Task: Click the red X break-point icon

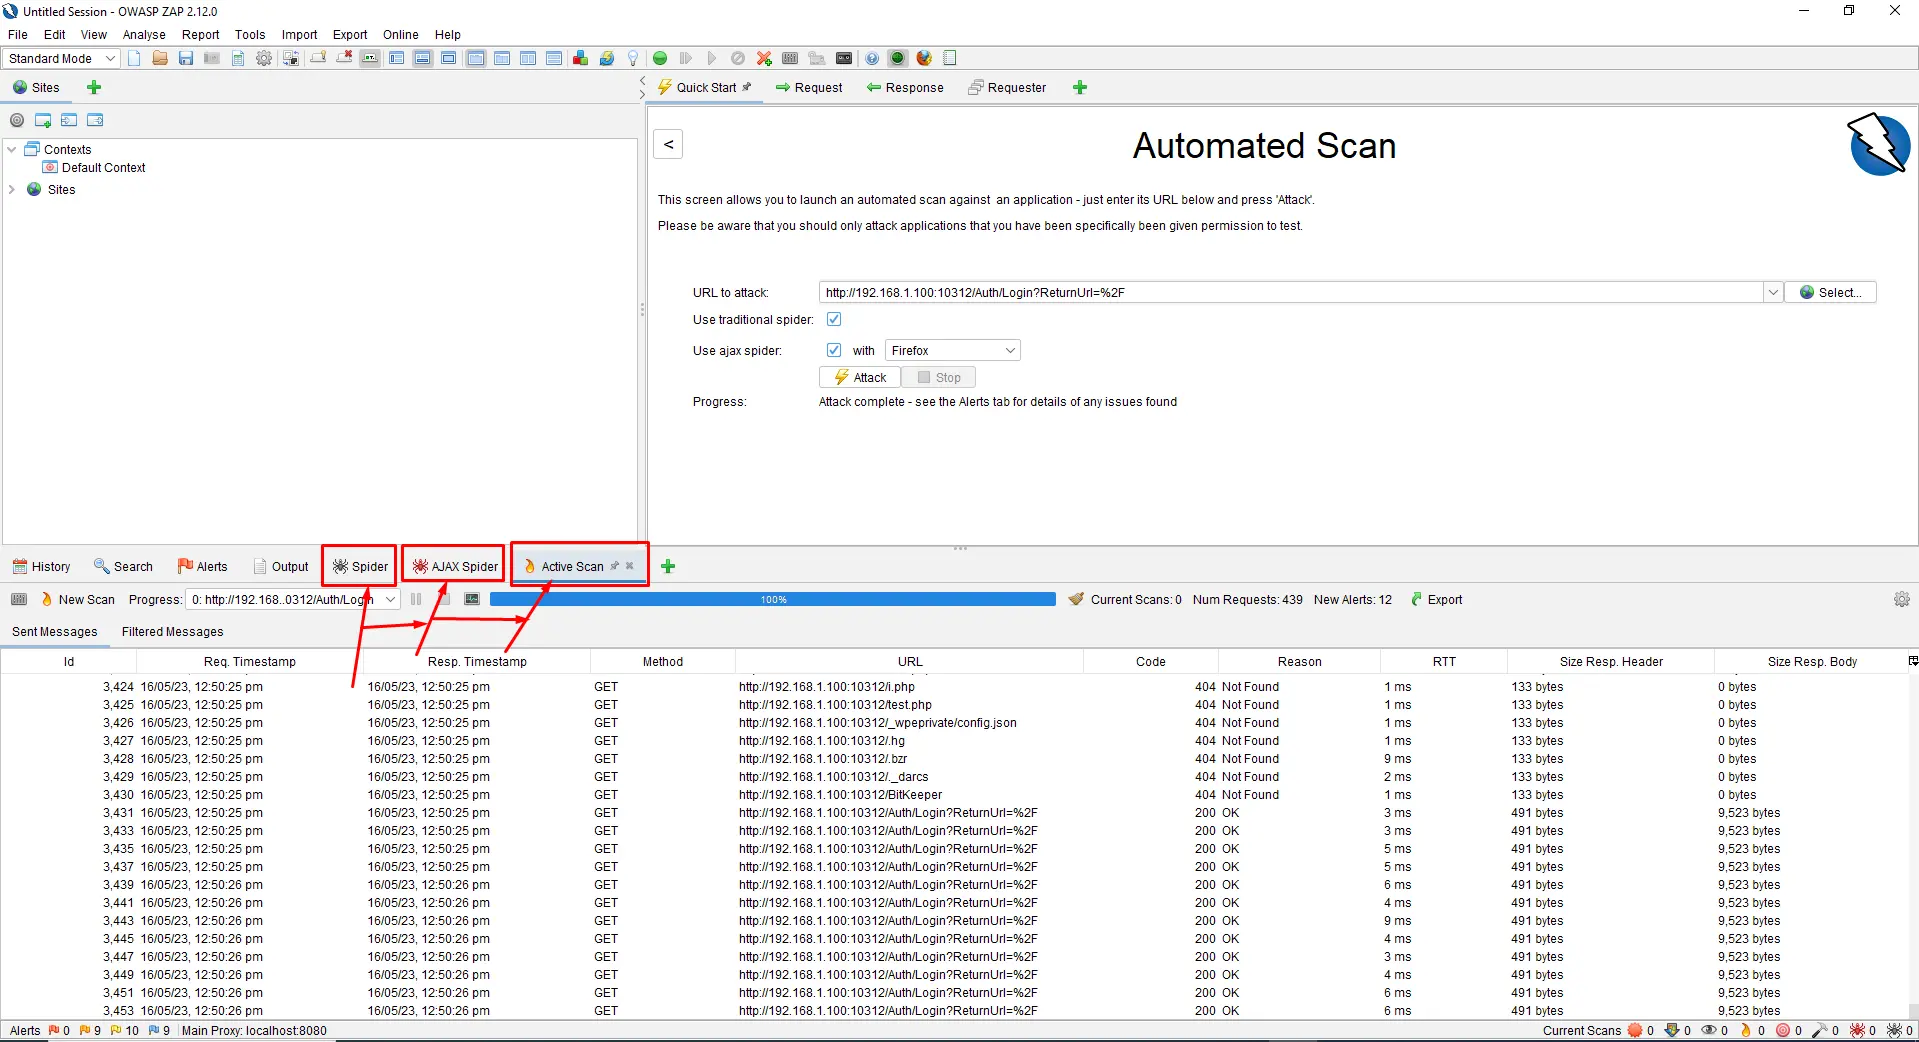Action: coord(764,58)
